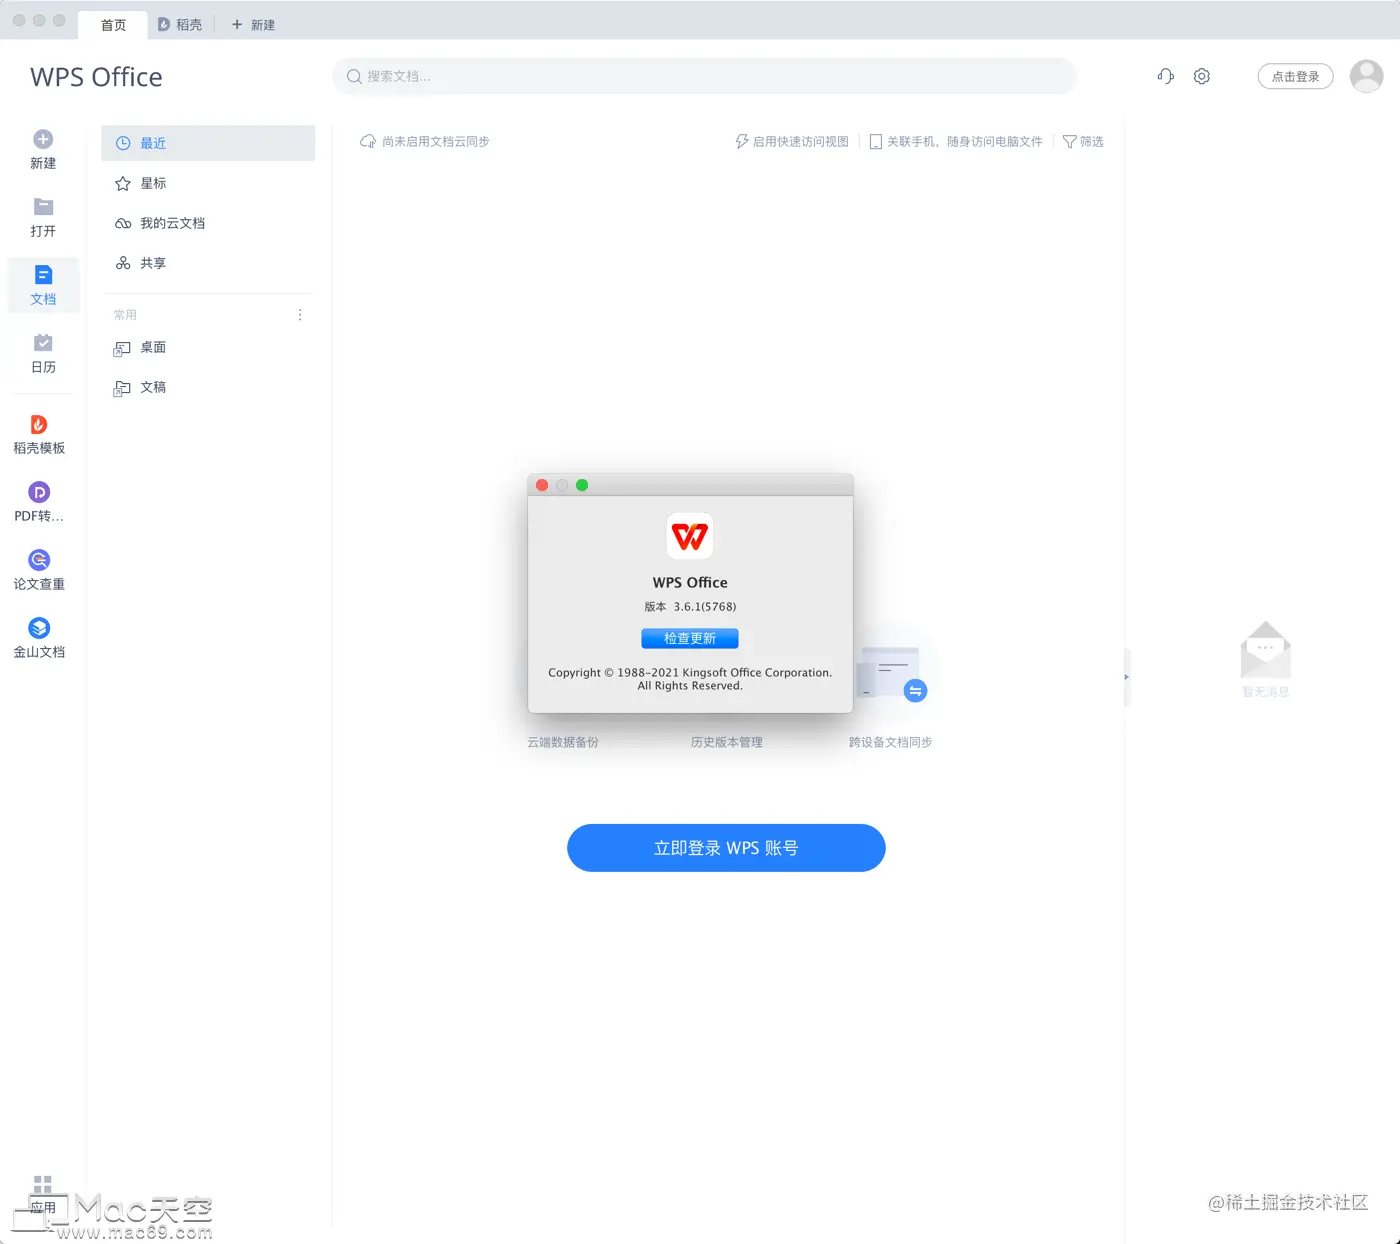Image resolution: width=1400 pixels, height=1244 pixels.
Task: Click 尚未启用文档云同步 text
Action: click(x=436, y=142)
